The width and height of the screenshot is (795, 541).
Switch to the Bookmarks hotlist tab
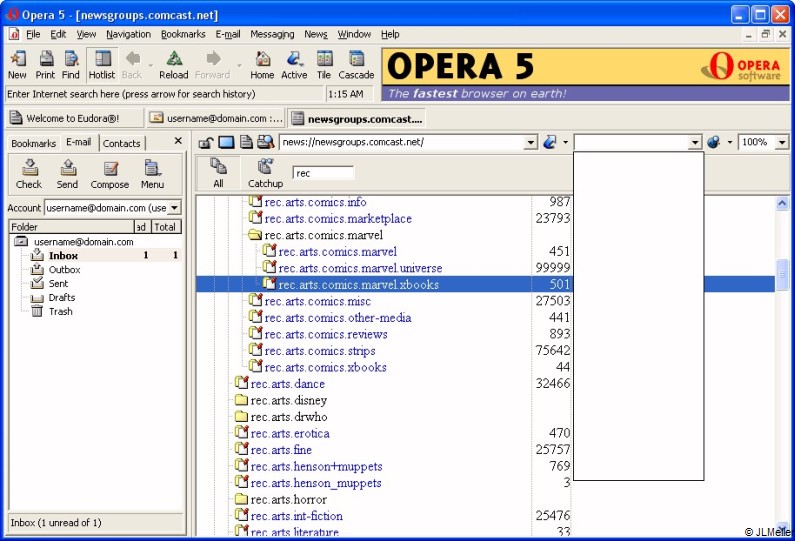(33, 143)
